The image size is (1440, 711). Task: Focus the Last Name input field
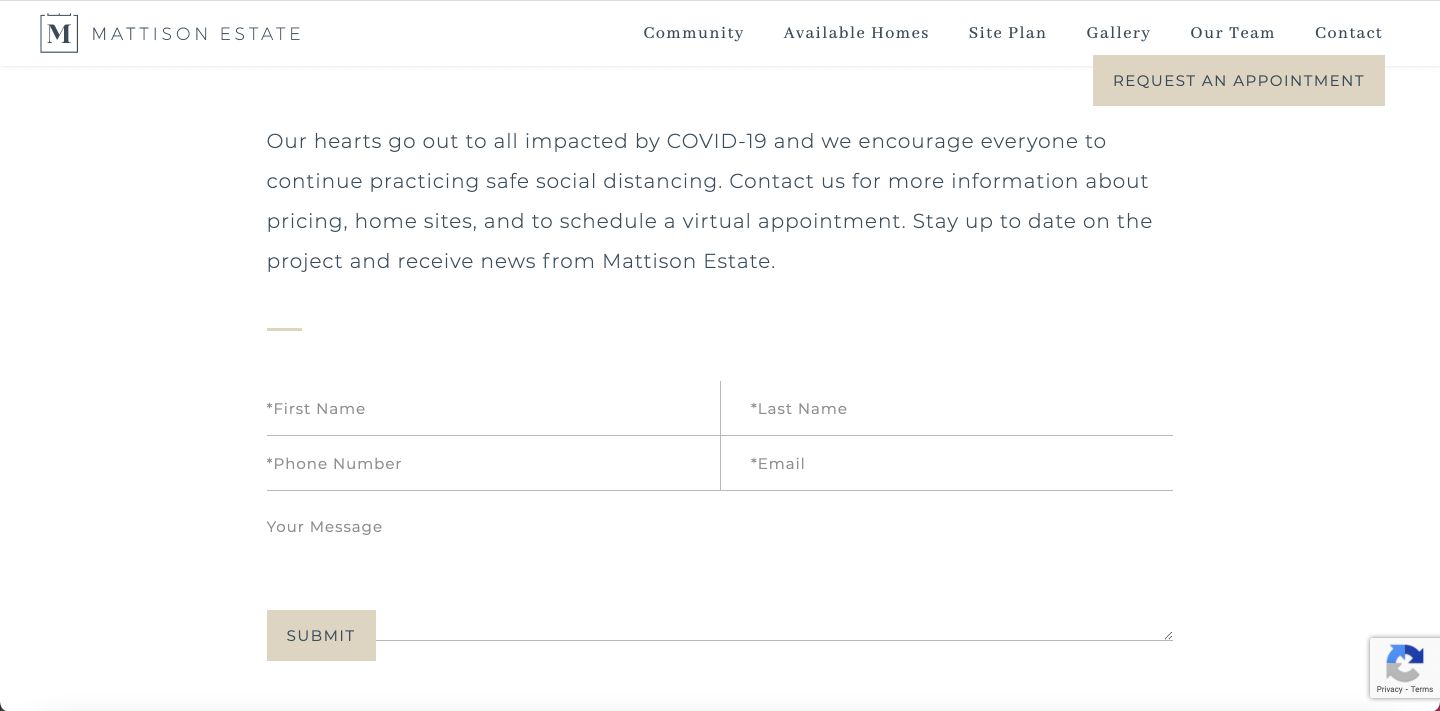coord(947,408)
